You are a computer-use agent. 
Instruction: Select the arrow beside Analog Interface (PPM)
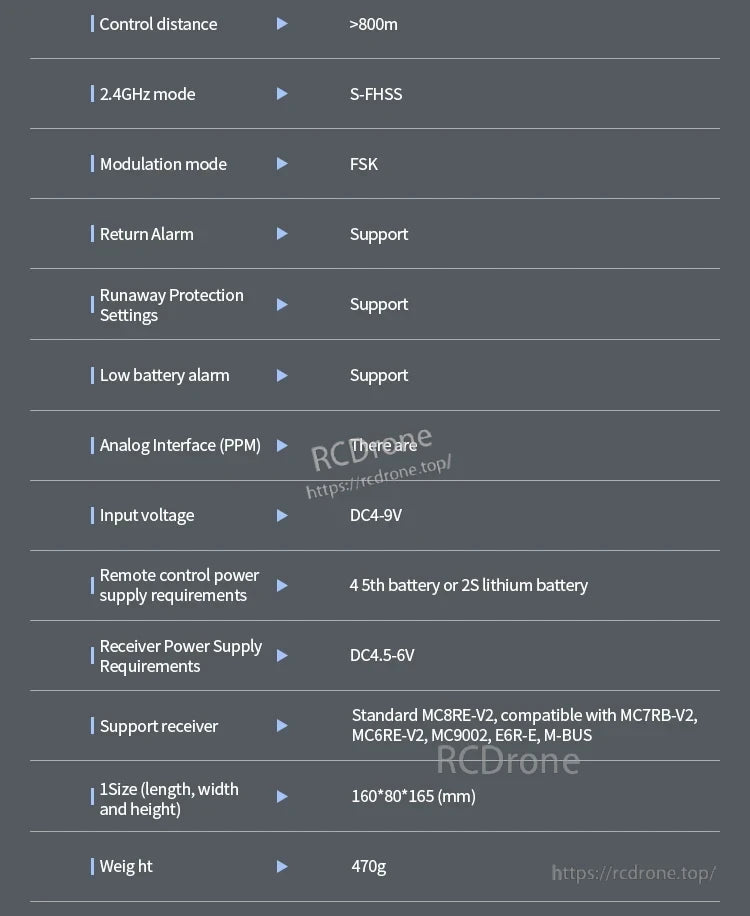pyautogui.click(x=282, y=446)
